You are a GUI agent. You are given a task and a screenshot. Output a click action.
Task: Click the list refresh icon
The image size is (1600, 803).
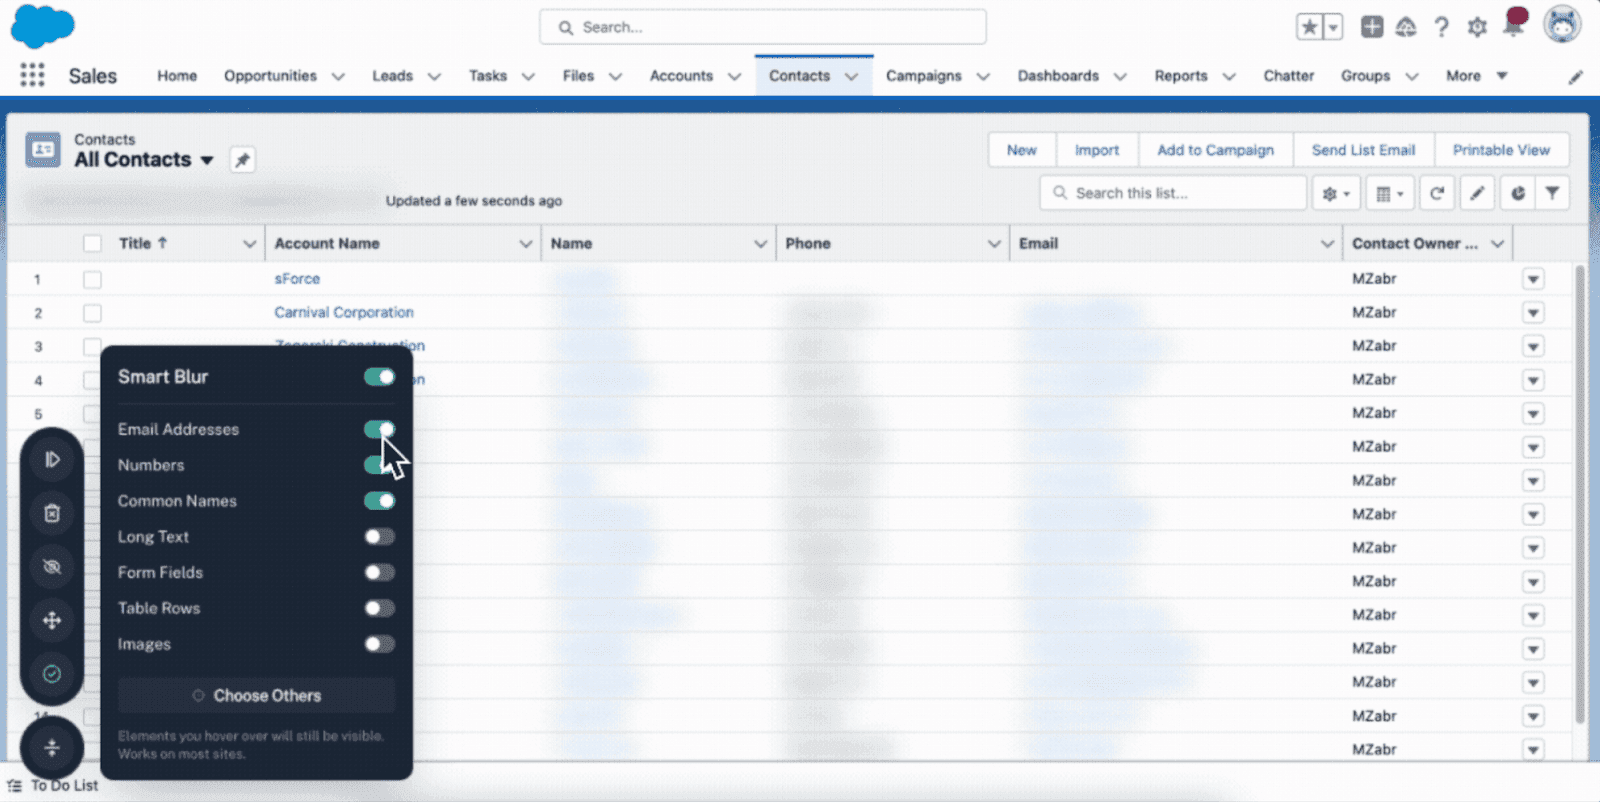coord(1437,194)
